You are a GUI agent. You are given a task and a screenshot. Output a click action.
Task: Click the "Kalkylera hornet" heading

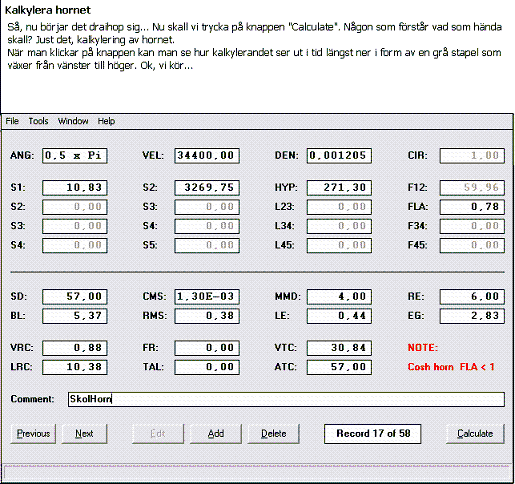(x=48, y=10)
